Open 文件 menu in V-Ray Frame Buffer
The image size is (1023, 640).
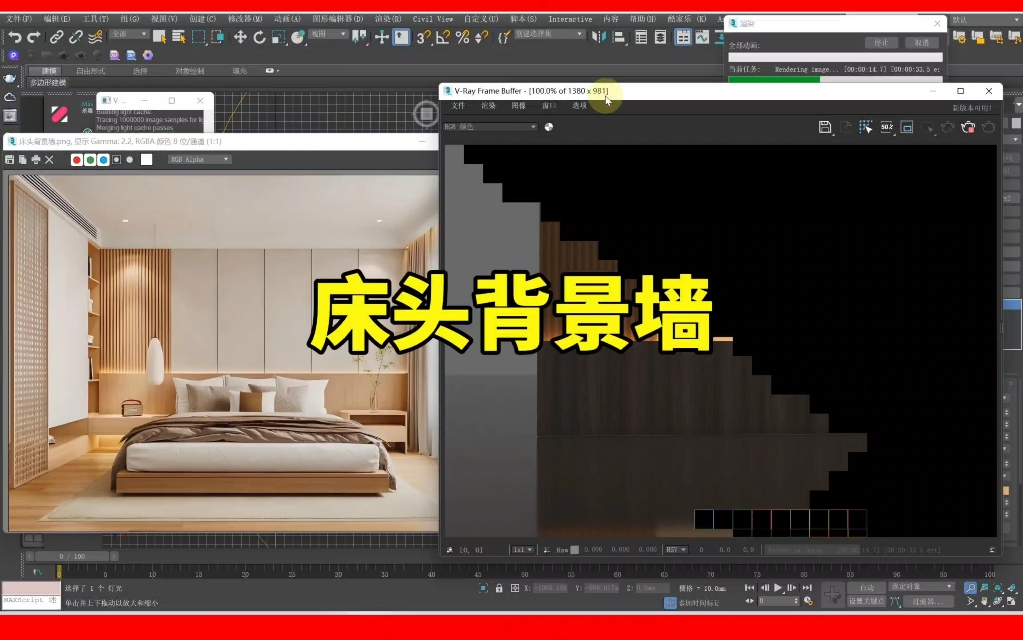[x=459, y=106]
